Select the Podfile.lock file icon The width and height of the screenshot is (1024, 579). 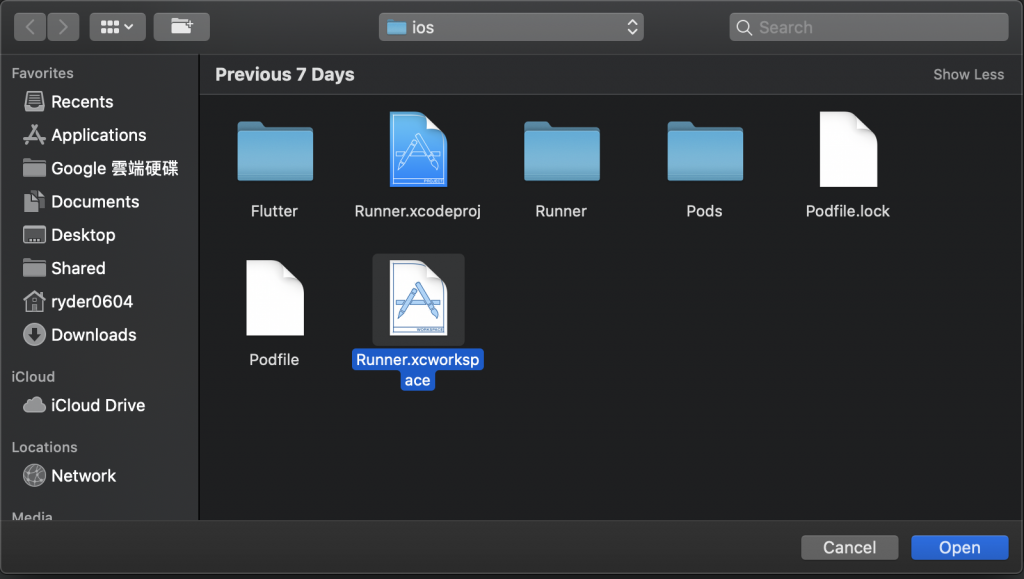click(x=848, y=149)
